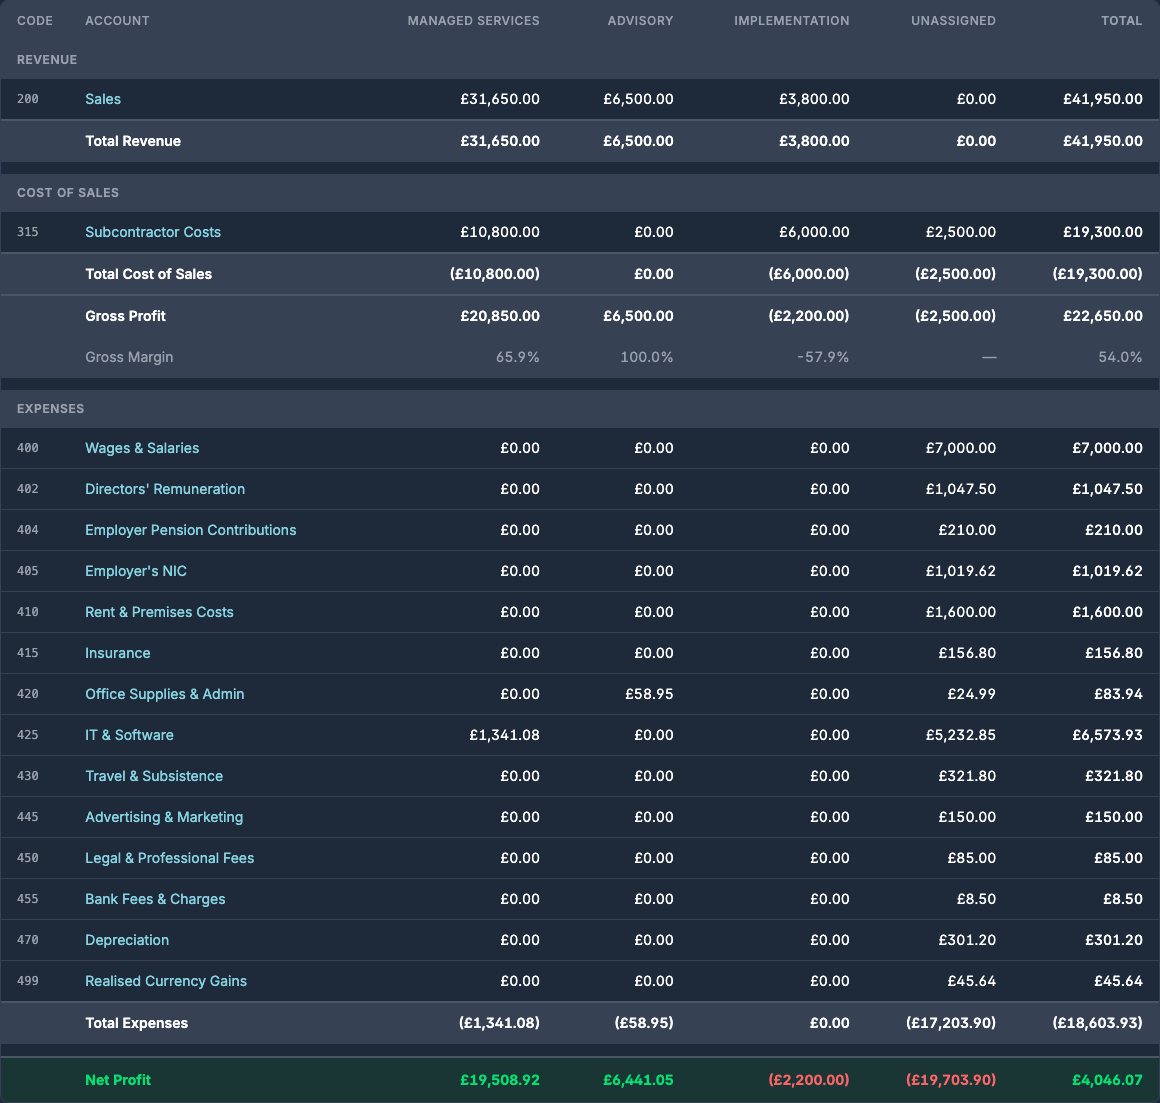Image resolution: width=1160 pixels, height=1103 pixels.
Task: Select Gross Margin -57.9% value
Action: coord(823,357)
